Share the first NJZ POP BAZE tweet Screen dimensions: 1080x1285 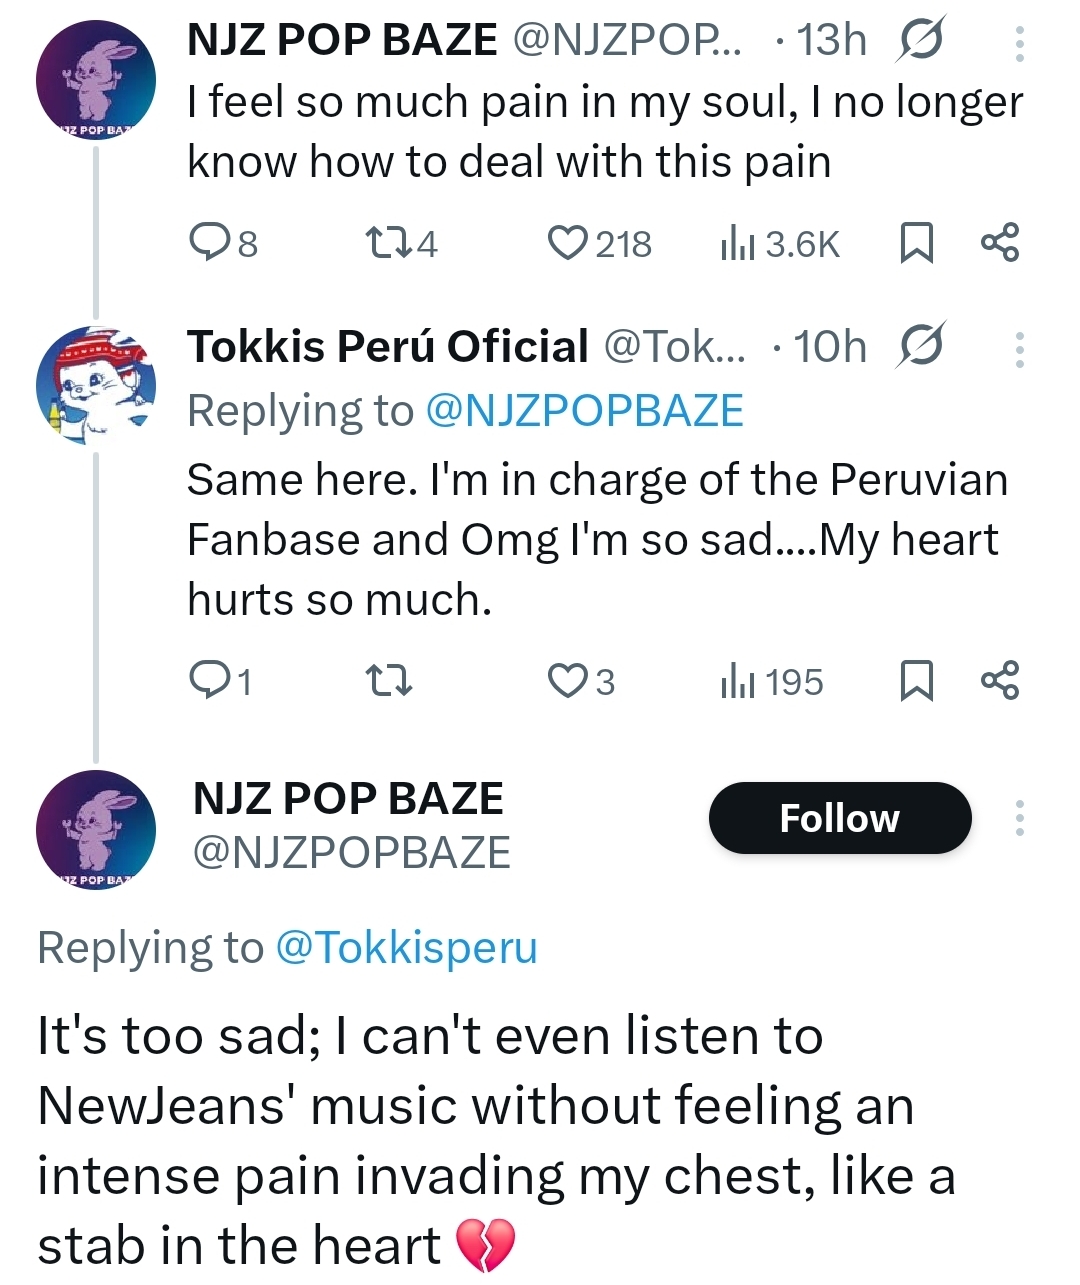pos(1000,243)
